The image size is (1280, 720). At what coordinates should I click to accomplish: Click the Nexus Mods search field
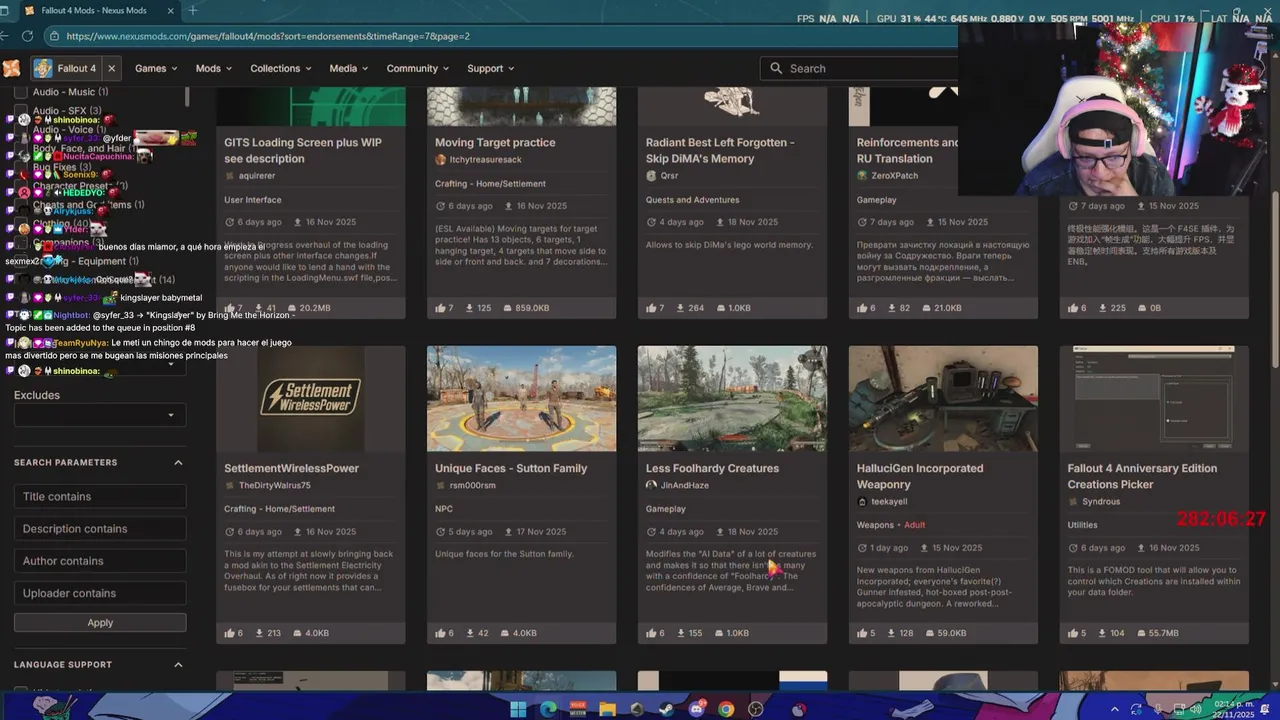[x=860, y=68]
